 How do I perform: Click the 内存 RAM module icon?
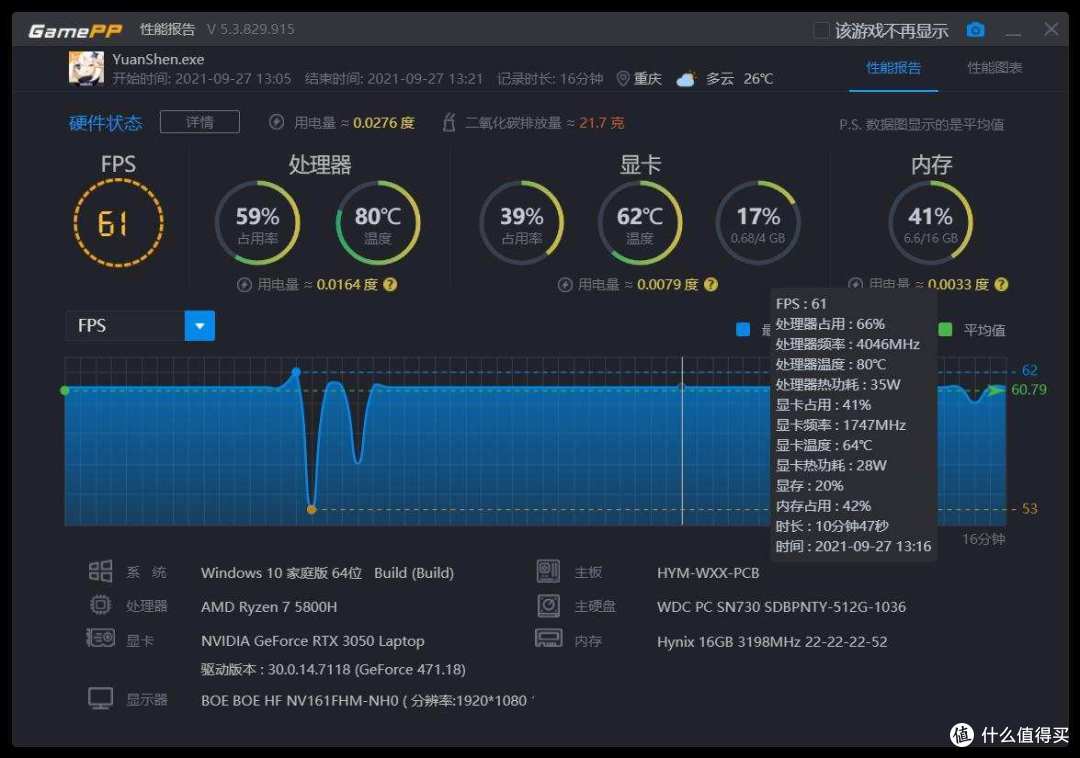548,638
